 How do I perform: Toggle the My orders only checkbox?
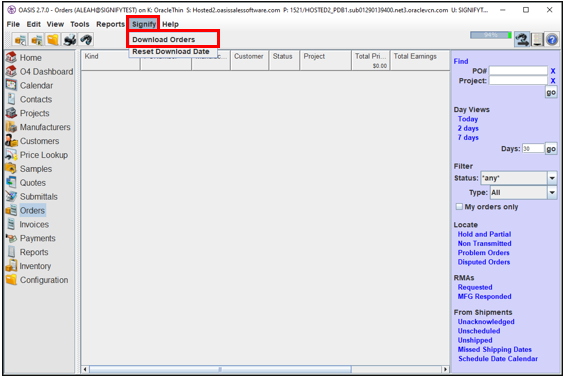[x=459, y=206]
